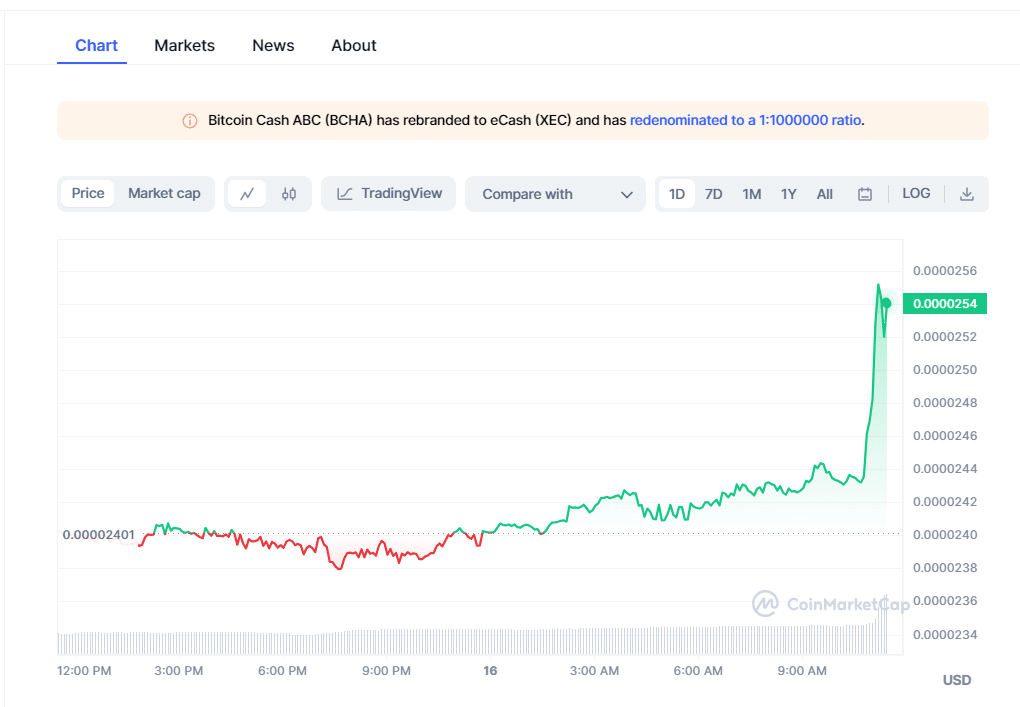Click the 0.0000238 price axis label
This screenshot has height=707, width=1020.
[945, 568]
